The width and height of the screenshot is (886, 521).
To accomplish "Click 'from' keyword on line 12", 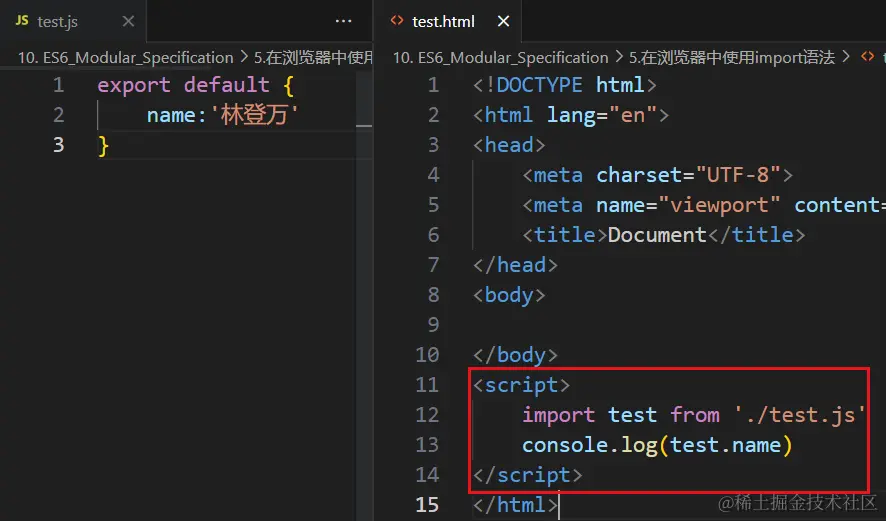I will click(695, 415).
